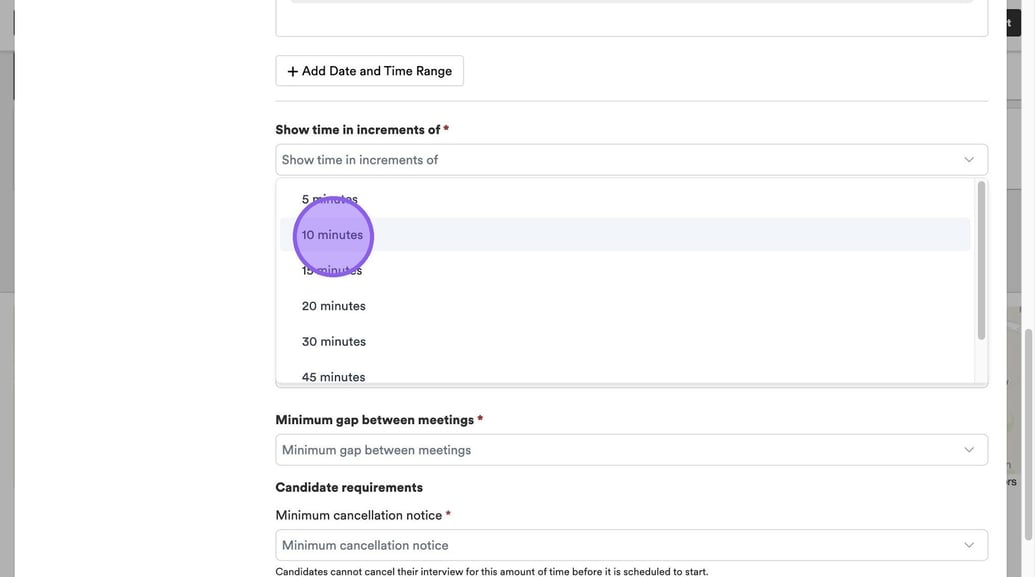
Task: Click the bold Show time in increments label
Action: pyautogui.click(x=357, y=130)
